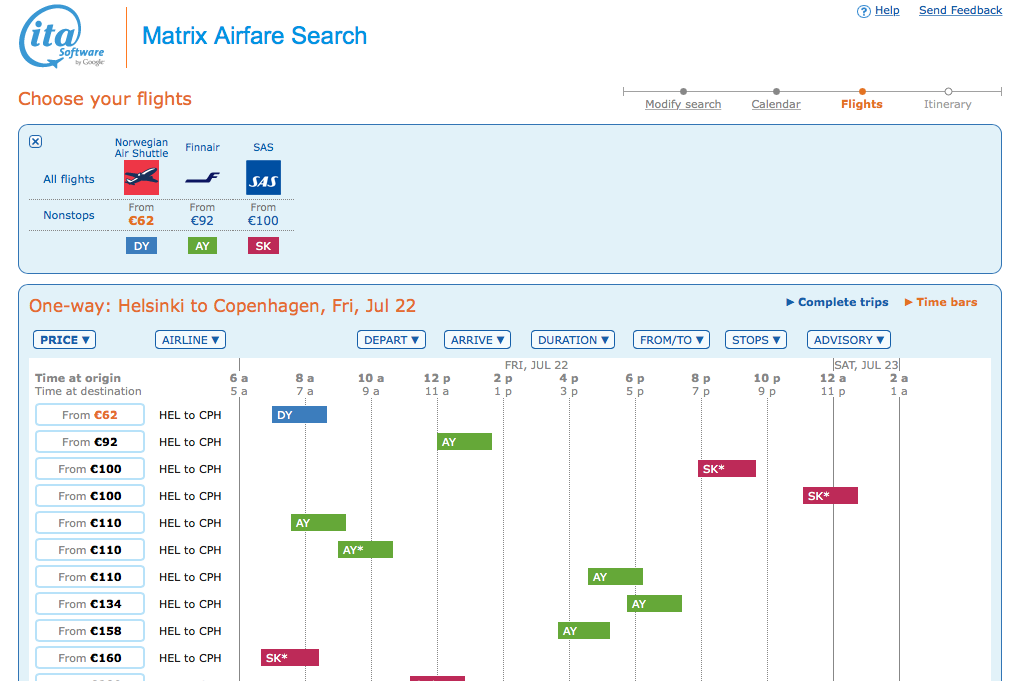Open the AIRLINE filter dropdown

click(190, 340)
